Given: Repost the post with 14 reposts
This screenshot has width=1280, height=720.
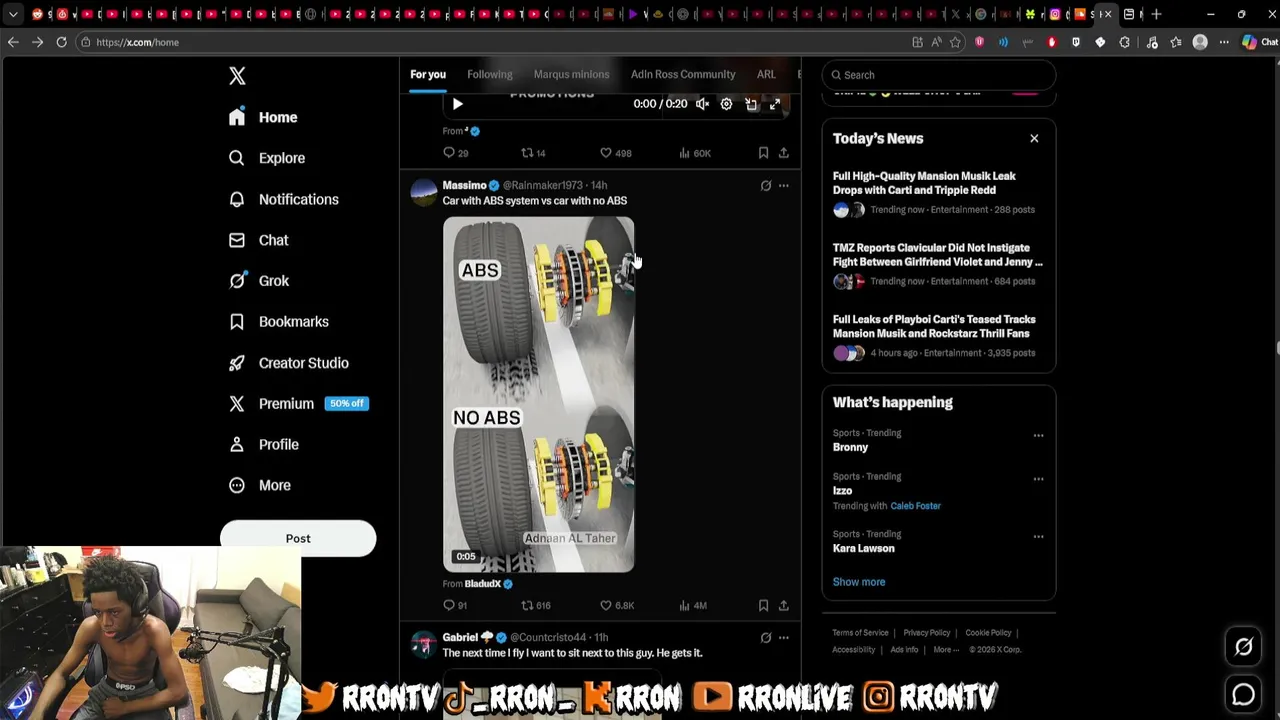Looking at the screenshot, I should pos(533,153).
